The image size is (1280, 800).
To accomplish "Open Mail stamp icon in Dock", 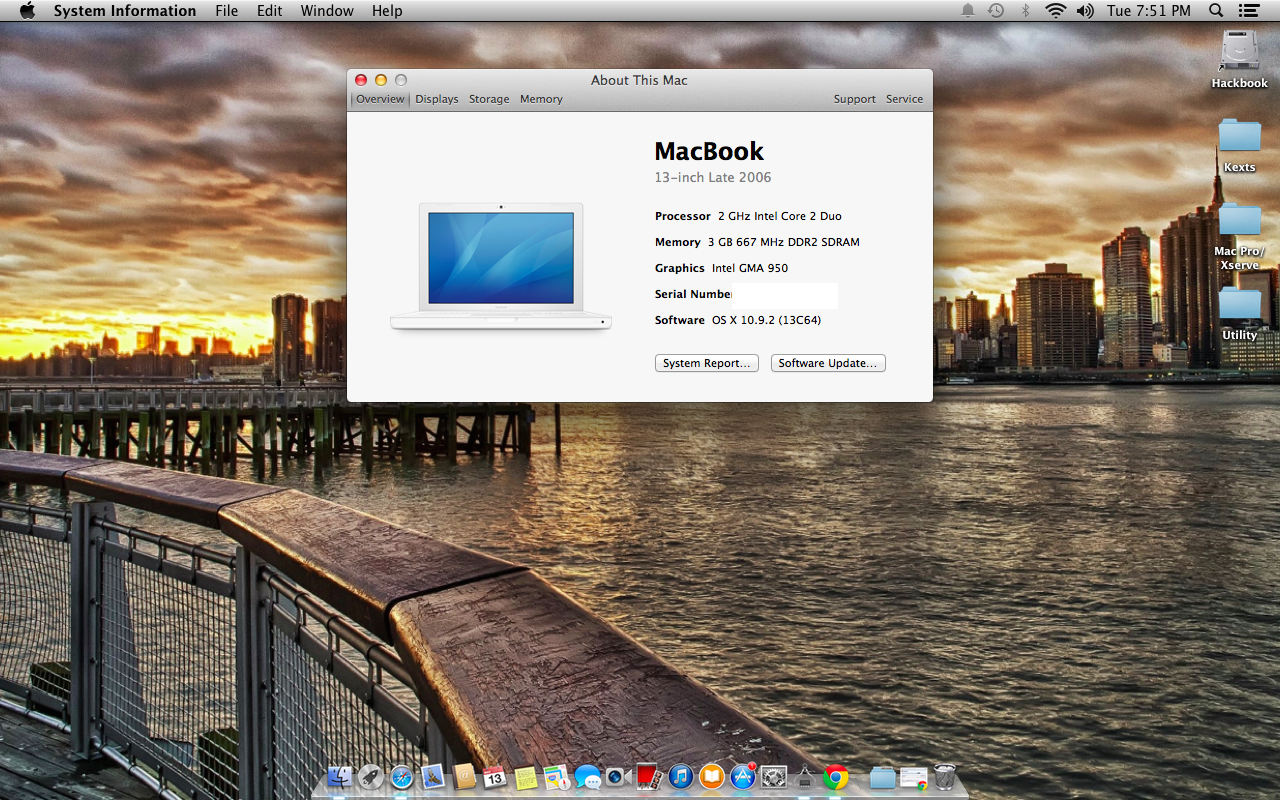I will pyautogui.click(x=433, y=777).
